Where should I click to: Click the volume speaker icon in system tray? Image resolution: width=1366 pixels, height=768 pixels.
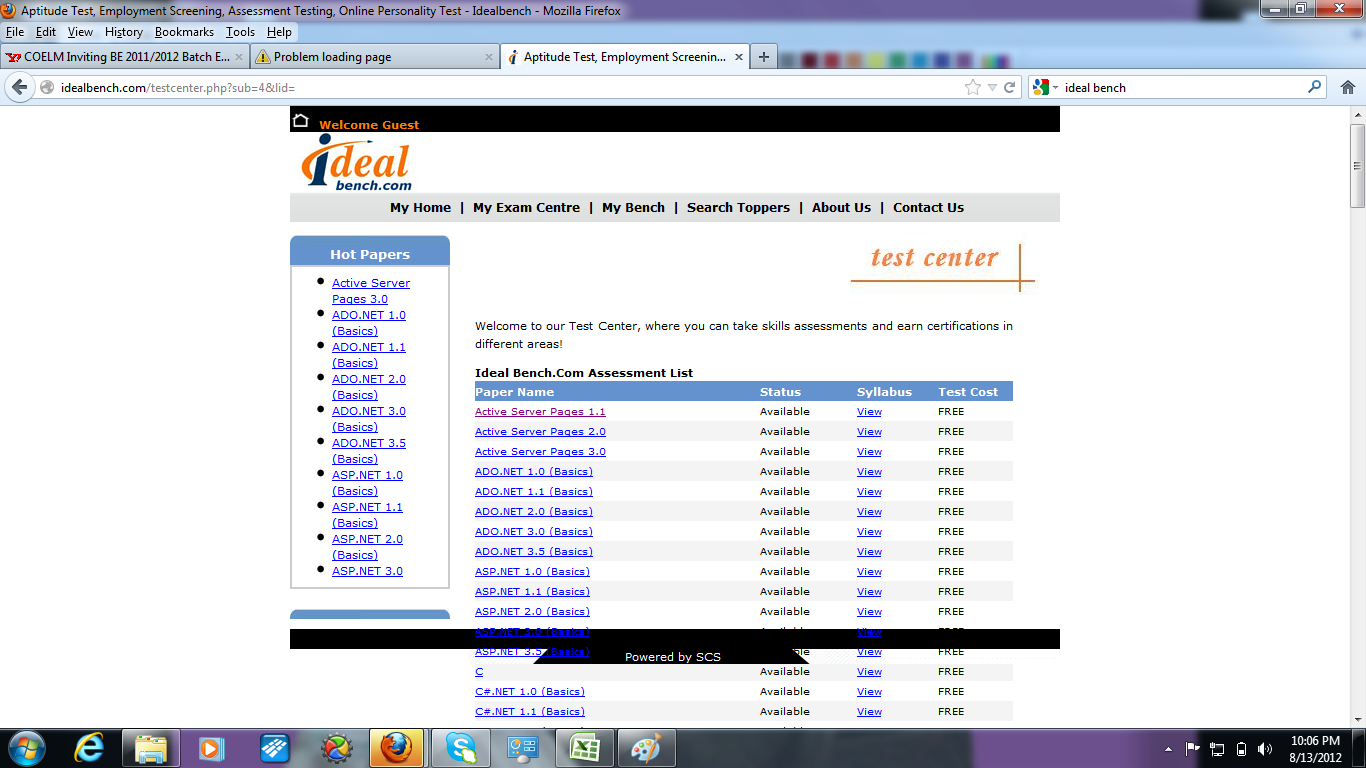pyautogui.click(x=1265, y=749)
